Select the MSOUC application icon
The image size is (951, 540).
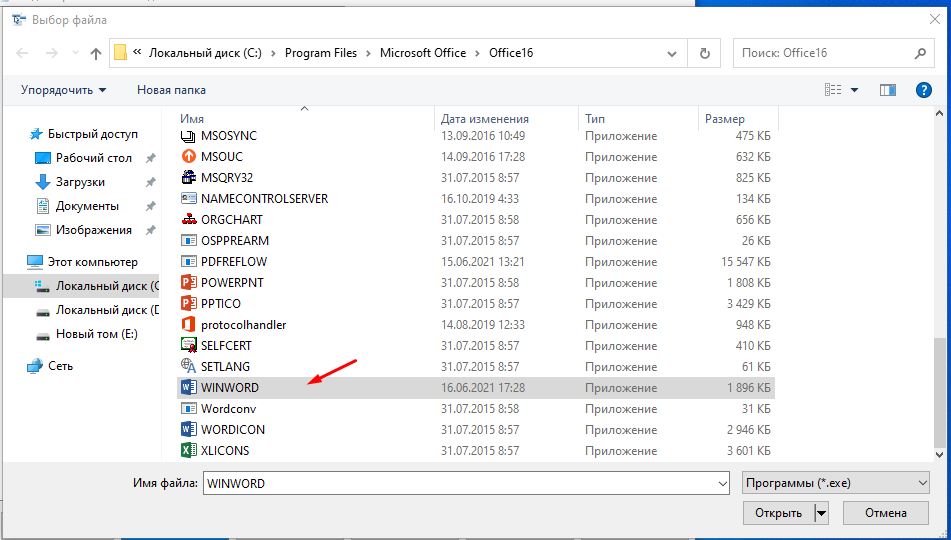[x=188, y=157]
